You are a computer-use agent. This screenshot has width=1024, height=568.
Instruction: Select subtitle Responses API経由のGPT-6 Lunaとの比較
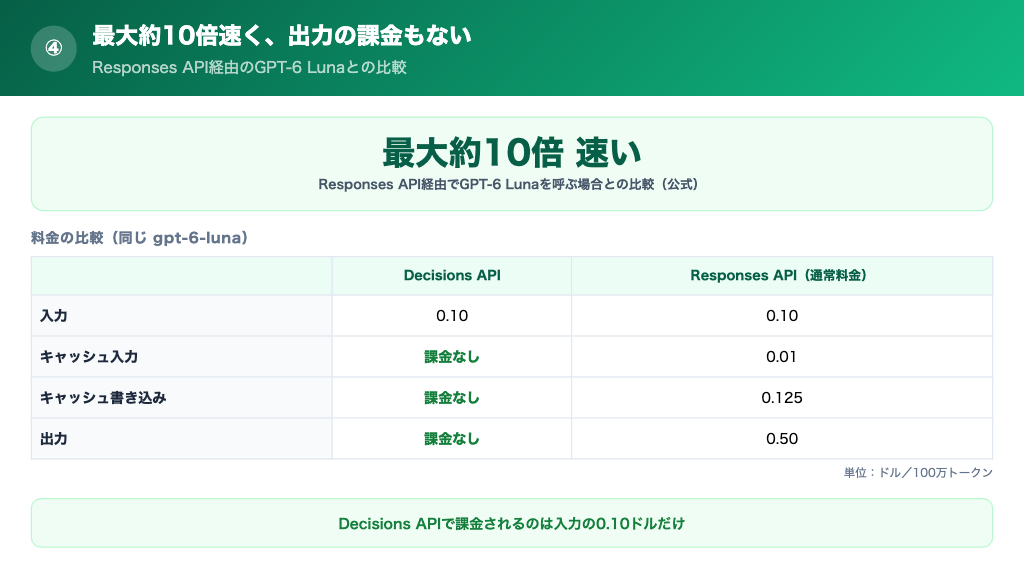(249, 67)
